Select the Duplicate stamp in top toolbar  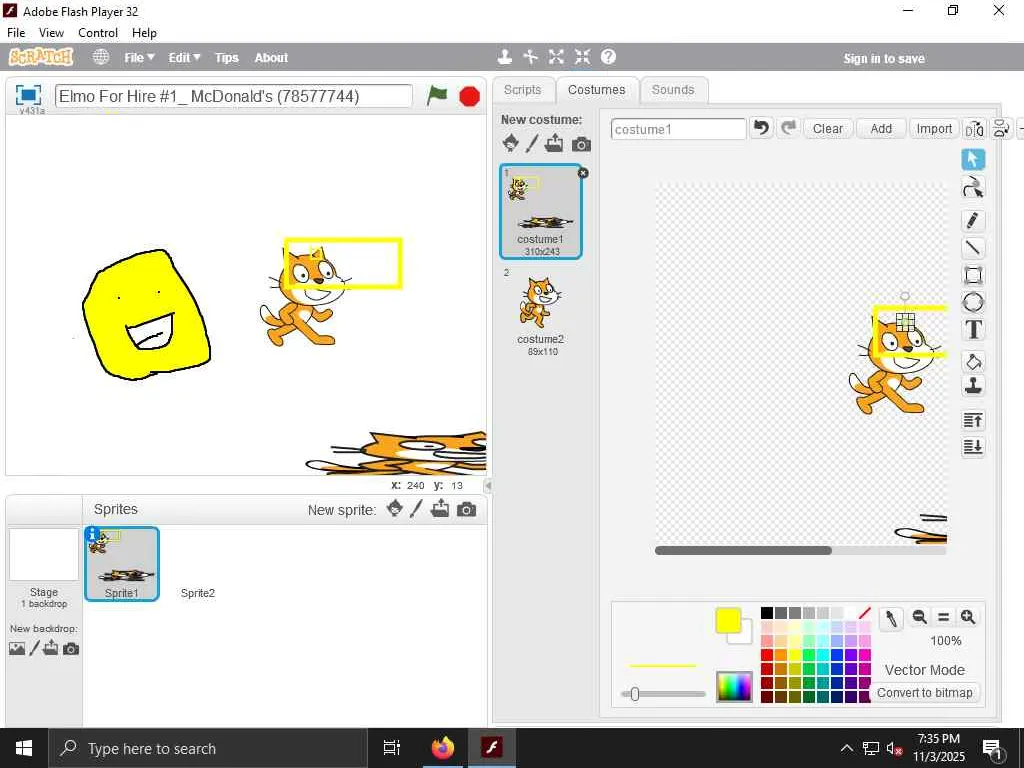click(504, 57)
